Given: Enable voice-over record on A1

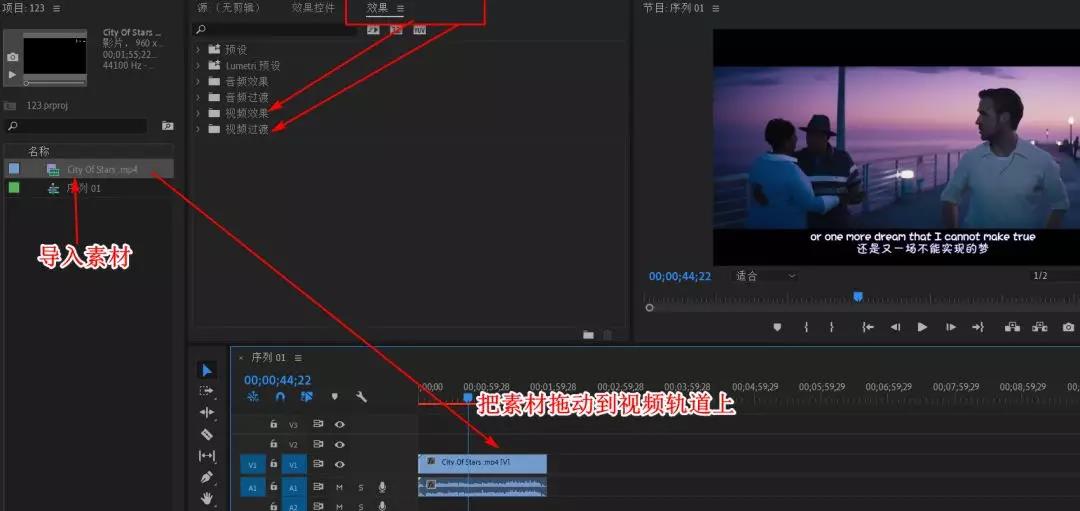Looking at the screenshot, I should 382,487.
